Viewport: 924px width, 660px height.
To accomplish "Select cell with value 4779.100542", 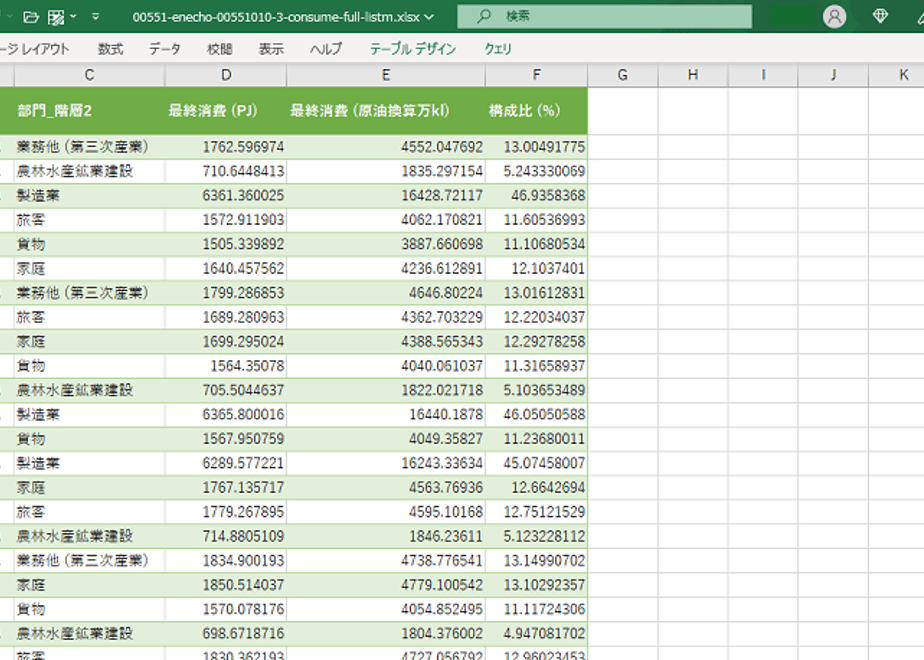I will pos(386,585).
